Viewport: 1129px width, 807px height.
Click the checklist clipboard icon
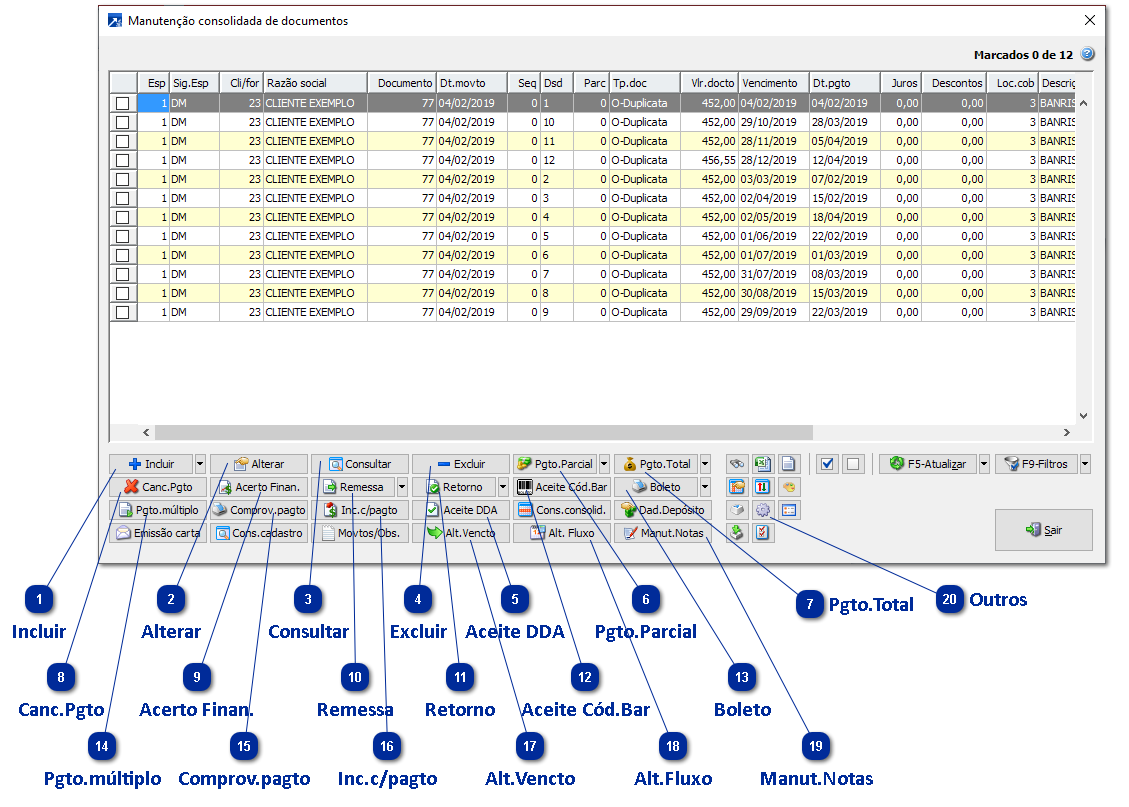tap(762, 533)
